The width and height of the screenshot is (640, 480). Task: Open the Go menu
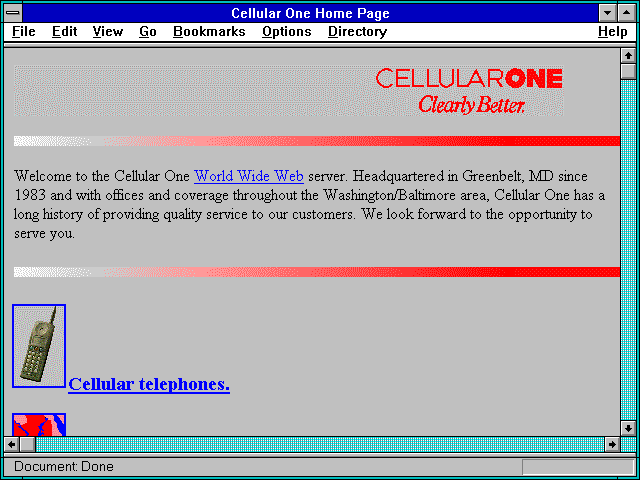(148, 32)
